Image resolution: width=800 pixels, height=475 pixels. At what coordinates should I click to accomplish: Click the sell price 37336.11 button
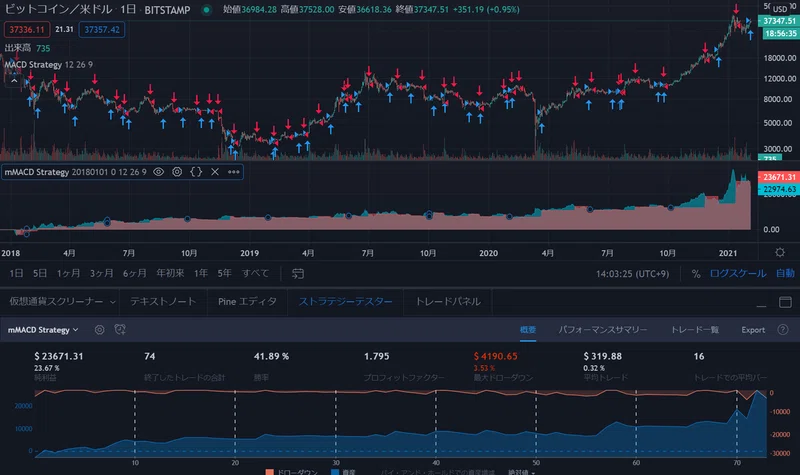click(x=27, y=30)
